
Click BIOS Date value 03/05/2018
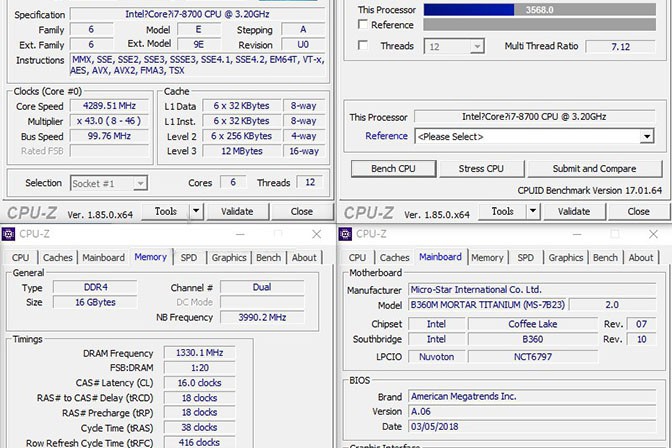point(532,427)
